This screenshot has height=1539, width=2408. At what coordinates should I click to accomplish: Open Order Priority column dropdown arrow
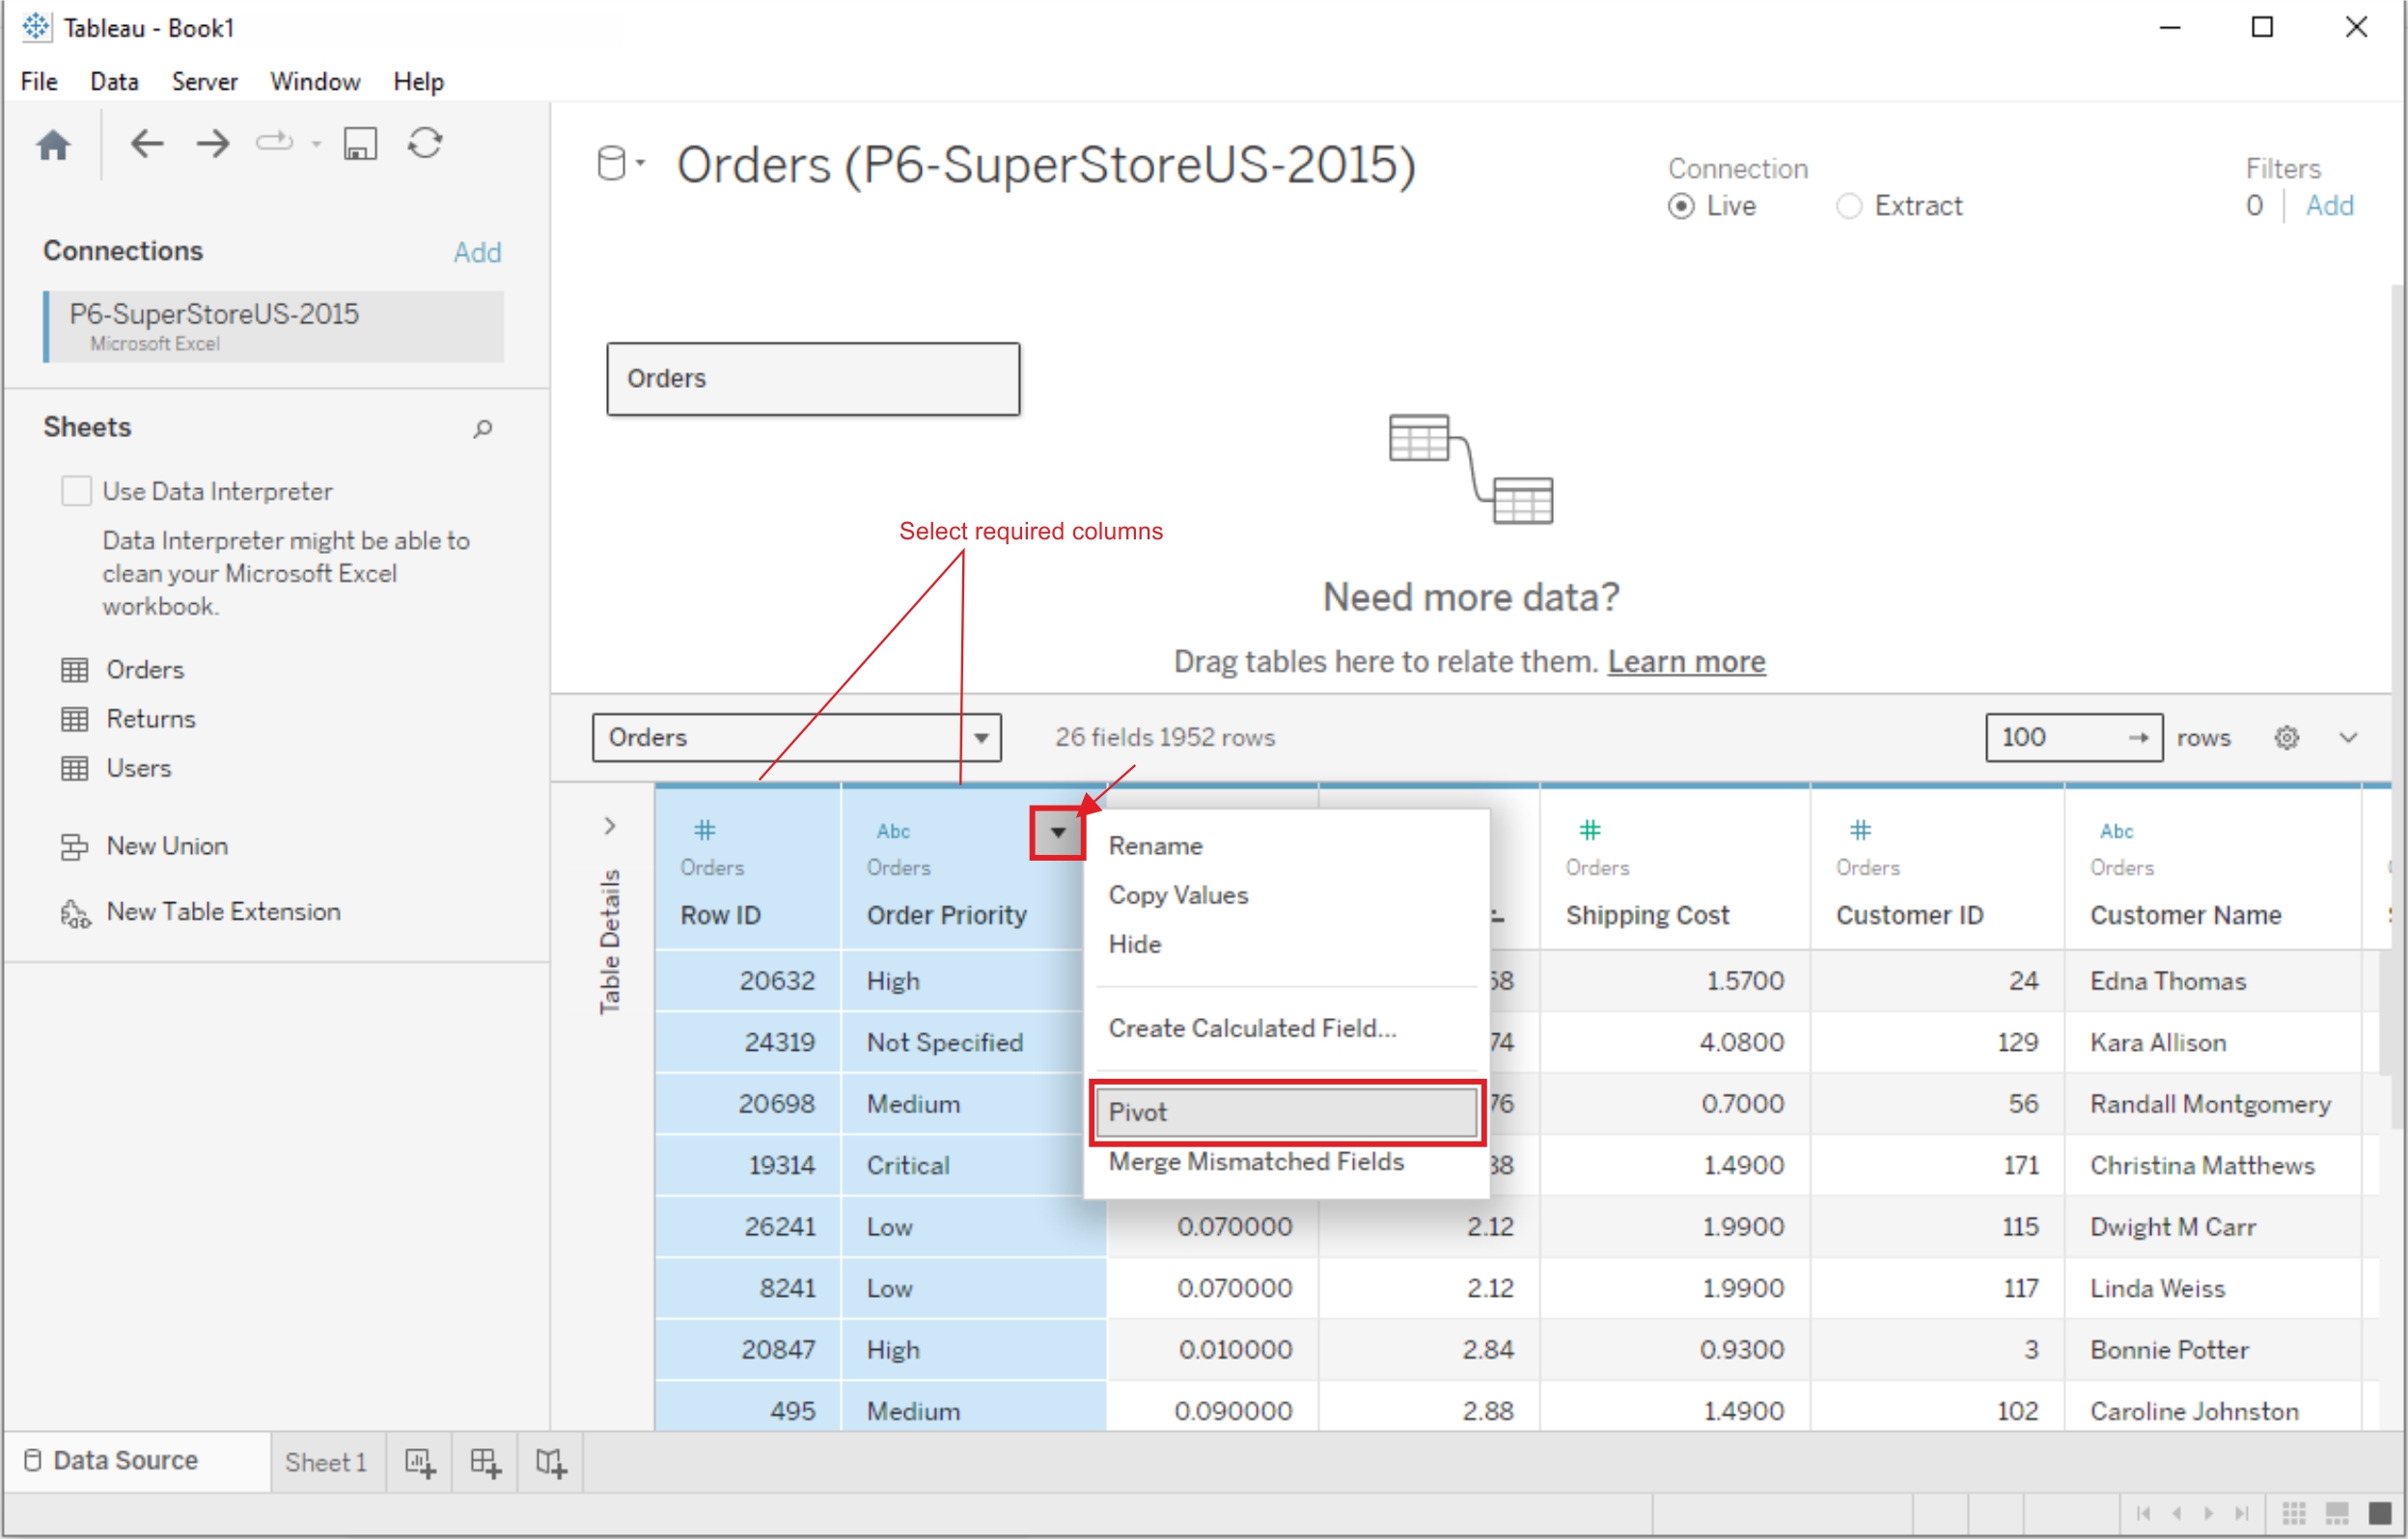(1057, 833)
